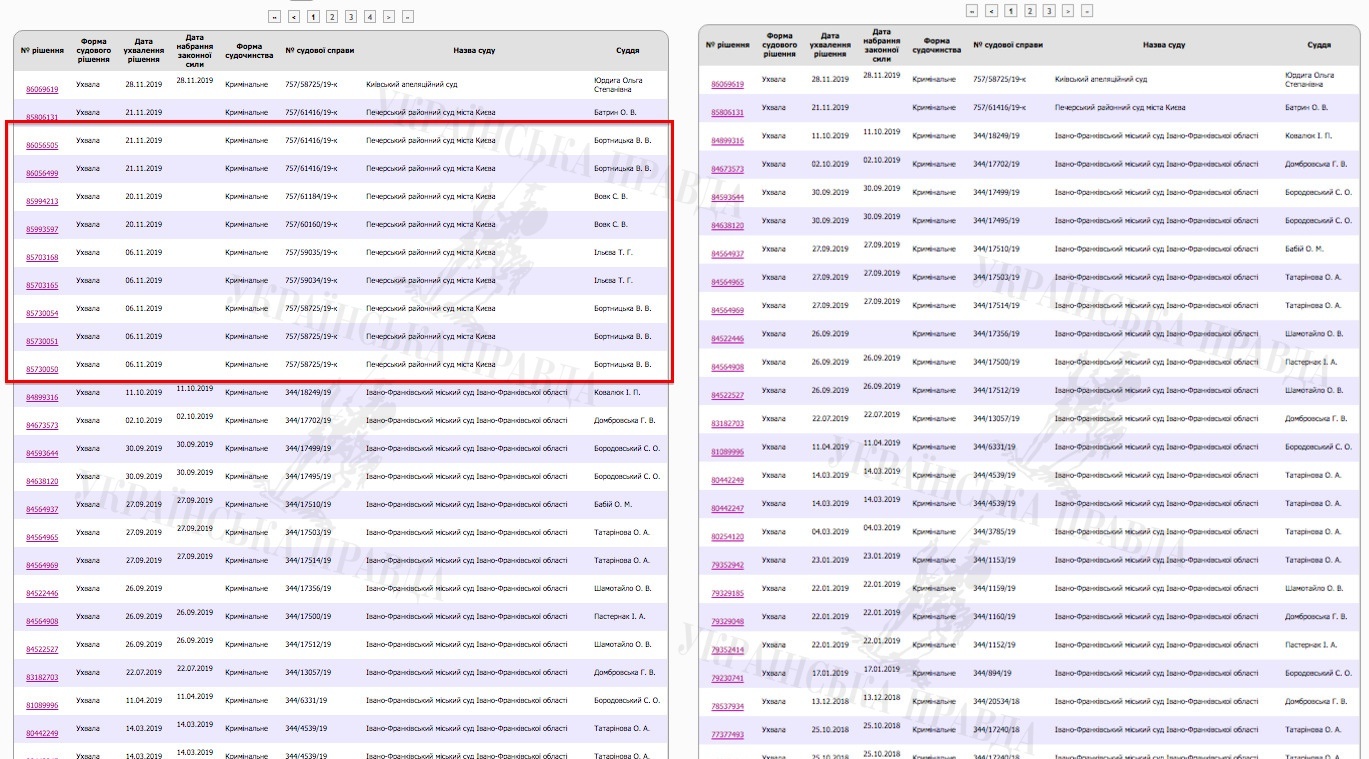
Task: Open decision link 85994213
Action: (x=42, y=202)
